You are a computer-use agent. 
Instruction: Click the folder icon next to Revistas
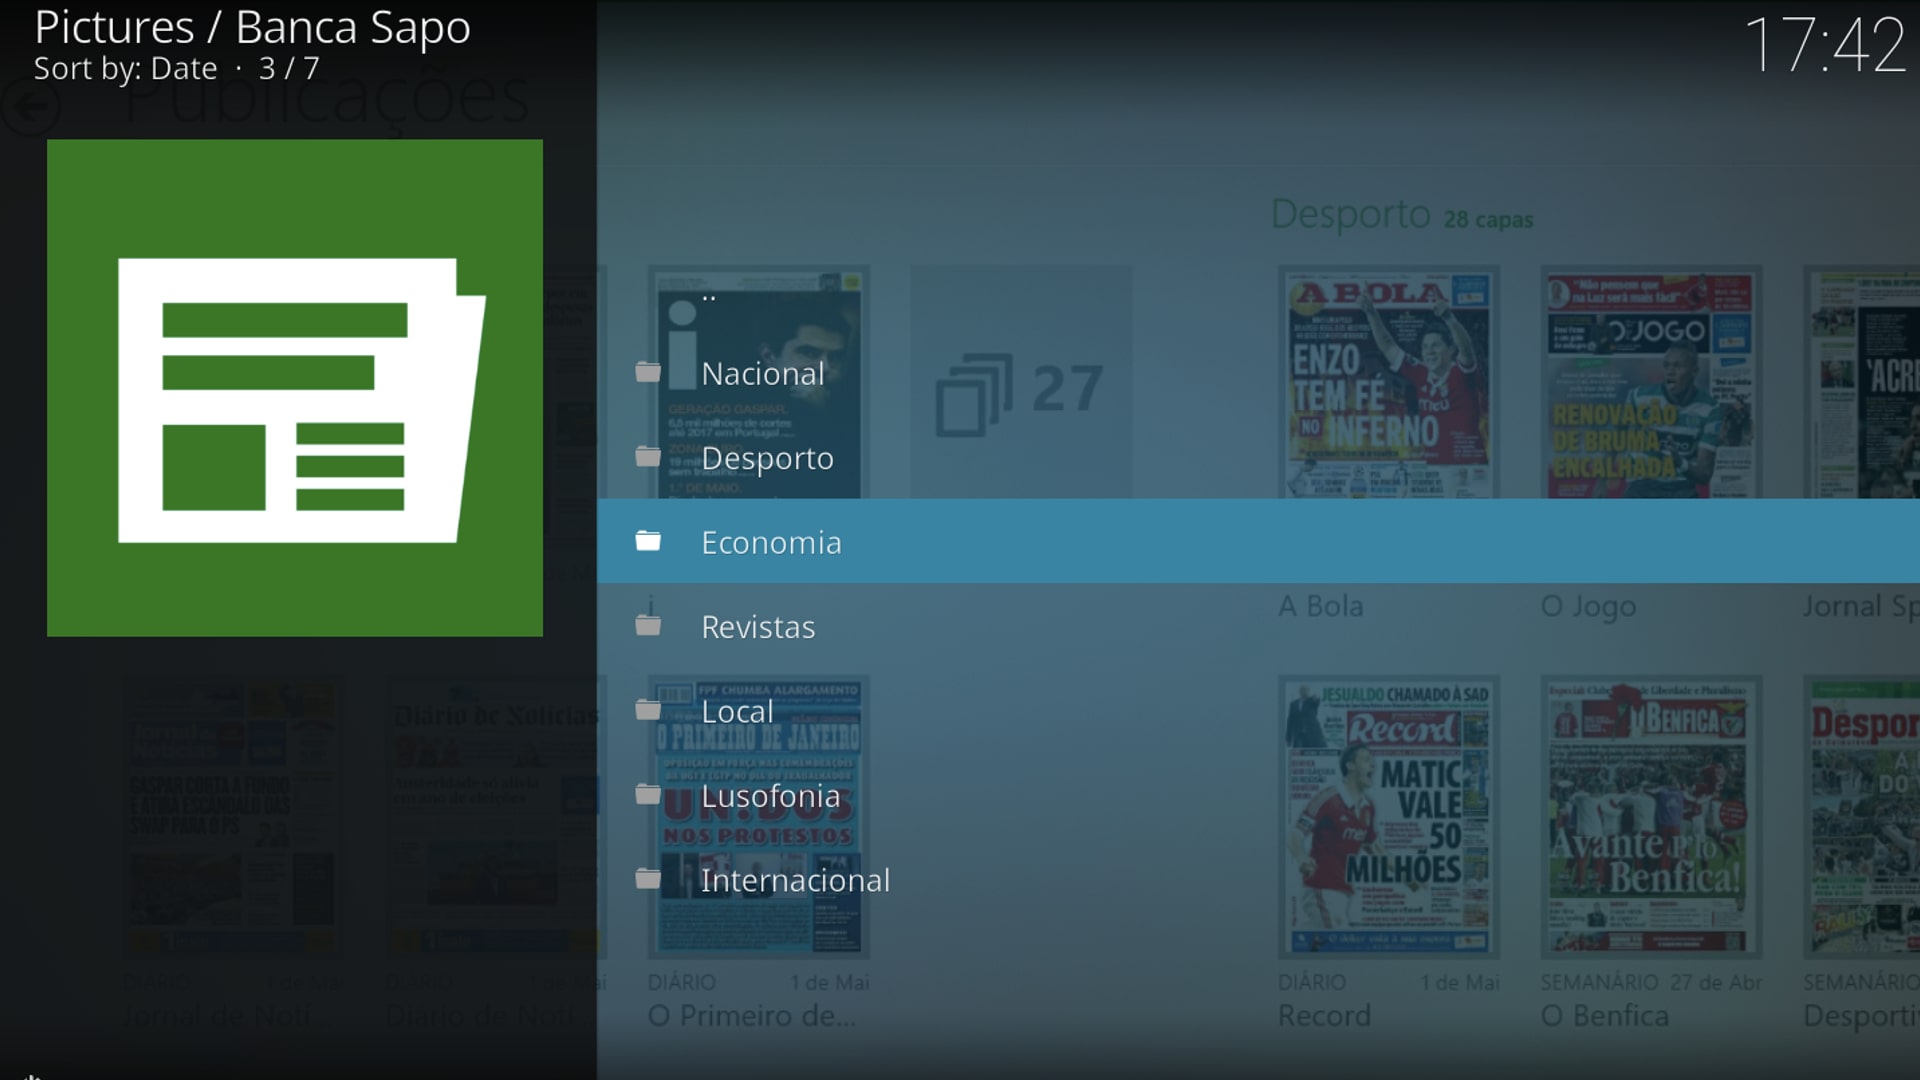click(648, 626)
